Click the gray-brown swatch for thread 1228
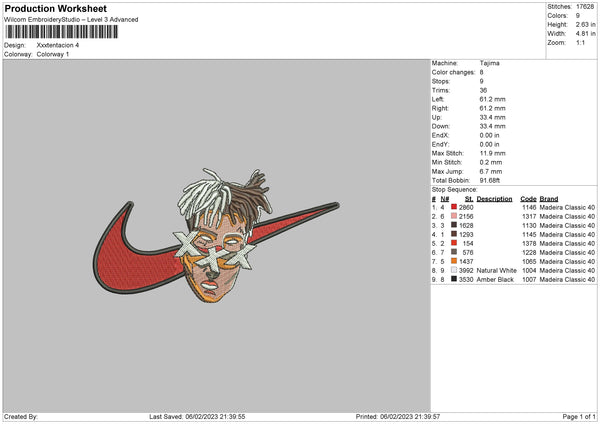 pyautogui.click(x=454, y=252)
